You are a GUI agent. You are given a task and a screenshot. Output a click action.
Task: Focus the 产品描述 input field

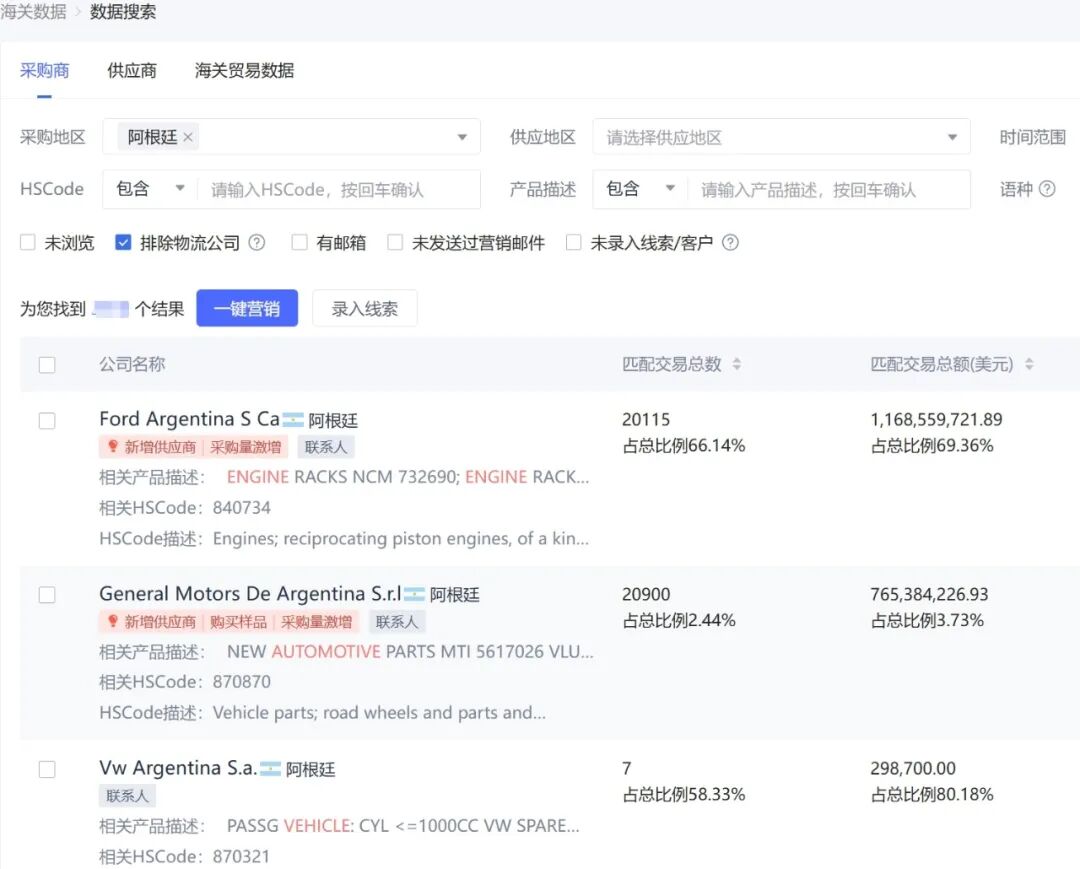(829, 189)
